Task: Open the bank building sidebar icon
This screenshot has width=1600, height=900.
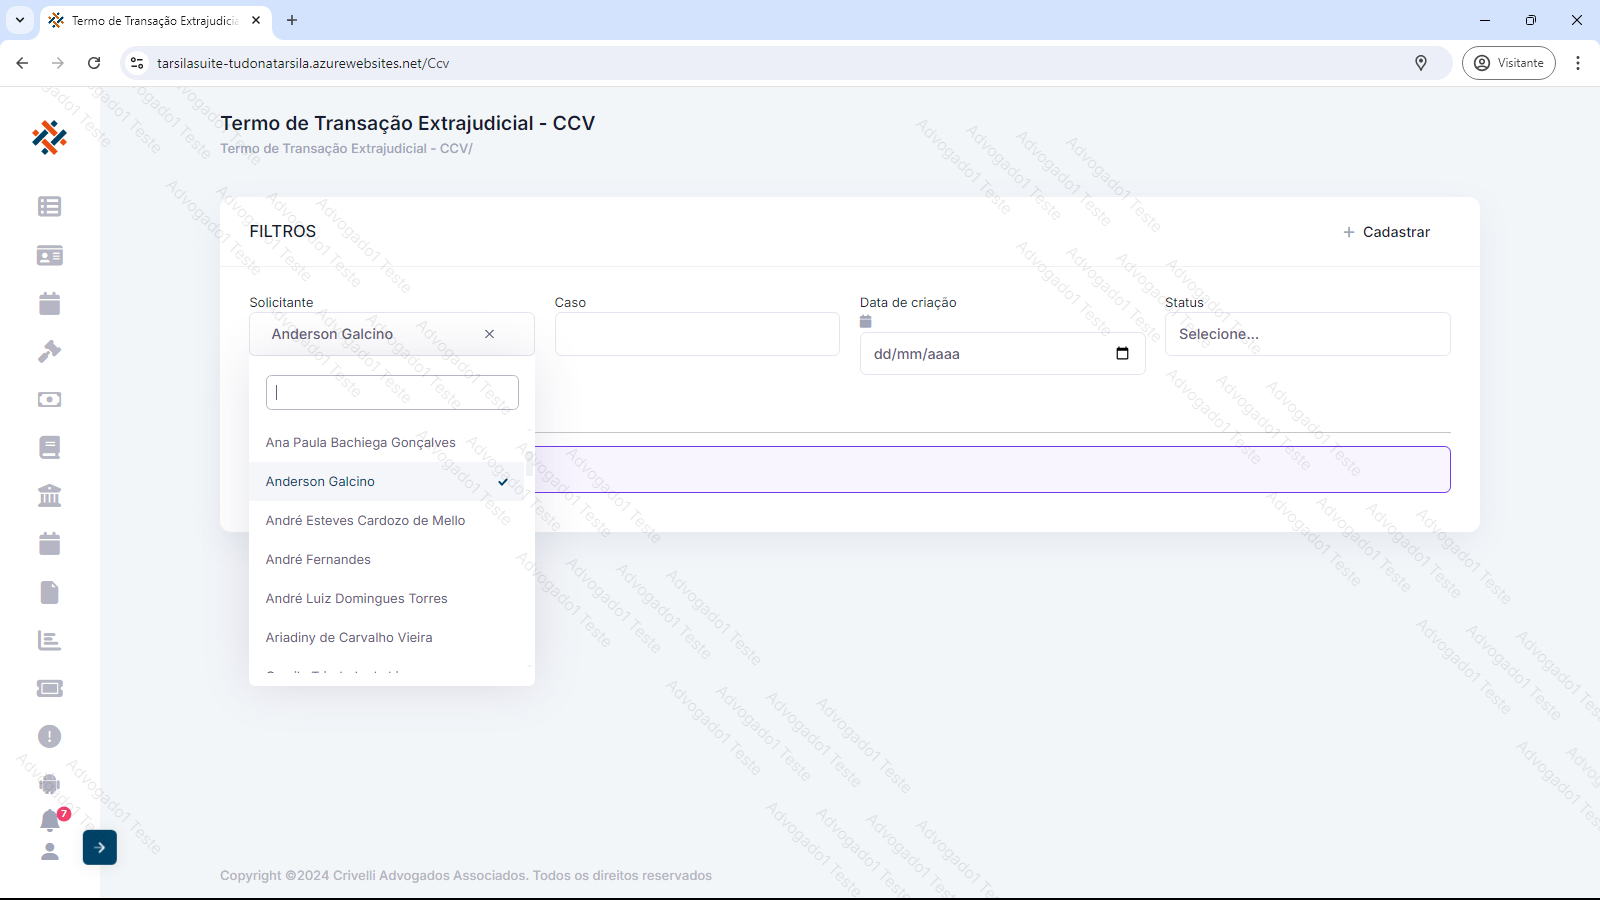Action: pyautogui.click(x=49, y=496)
